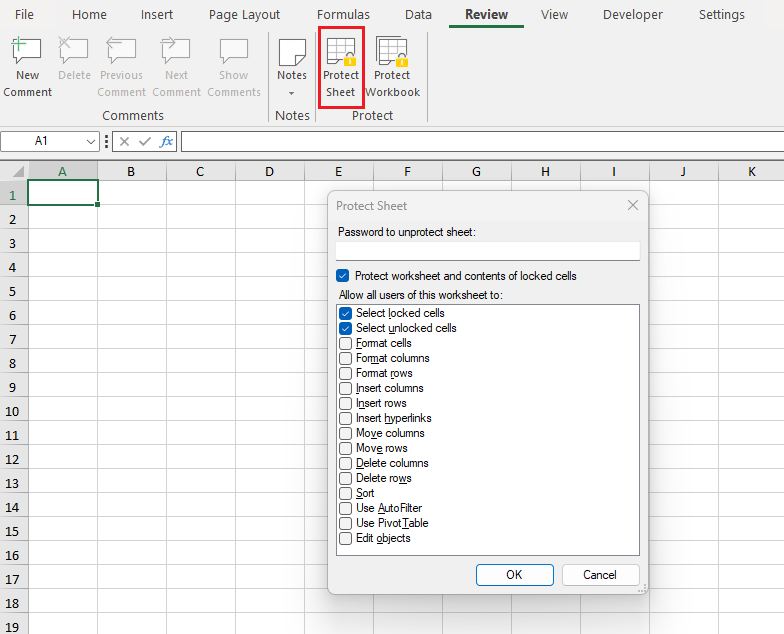Screen dimensions: 784x634
Task: Click the formula bar cancel X icon
Action: click(124, 142)
